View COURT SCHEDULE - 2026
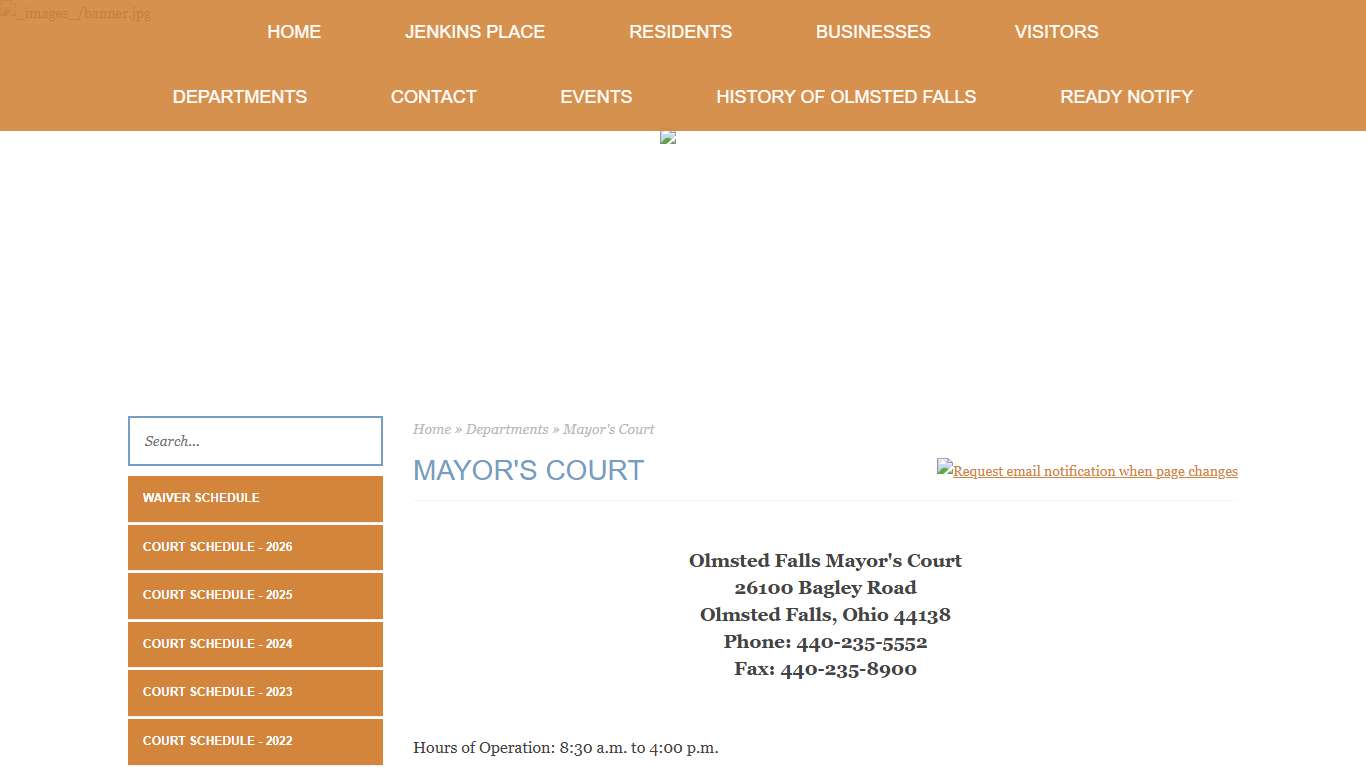This screenshot has height=768, width=1366. click(x=255, y=547)
